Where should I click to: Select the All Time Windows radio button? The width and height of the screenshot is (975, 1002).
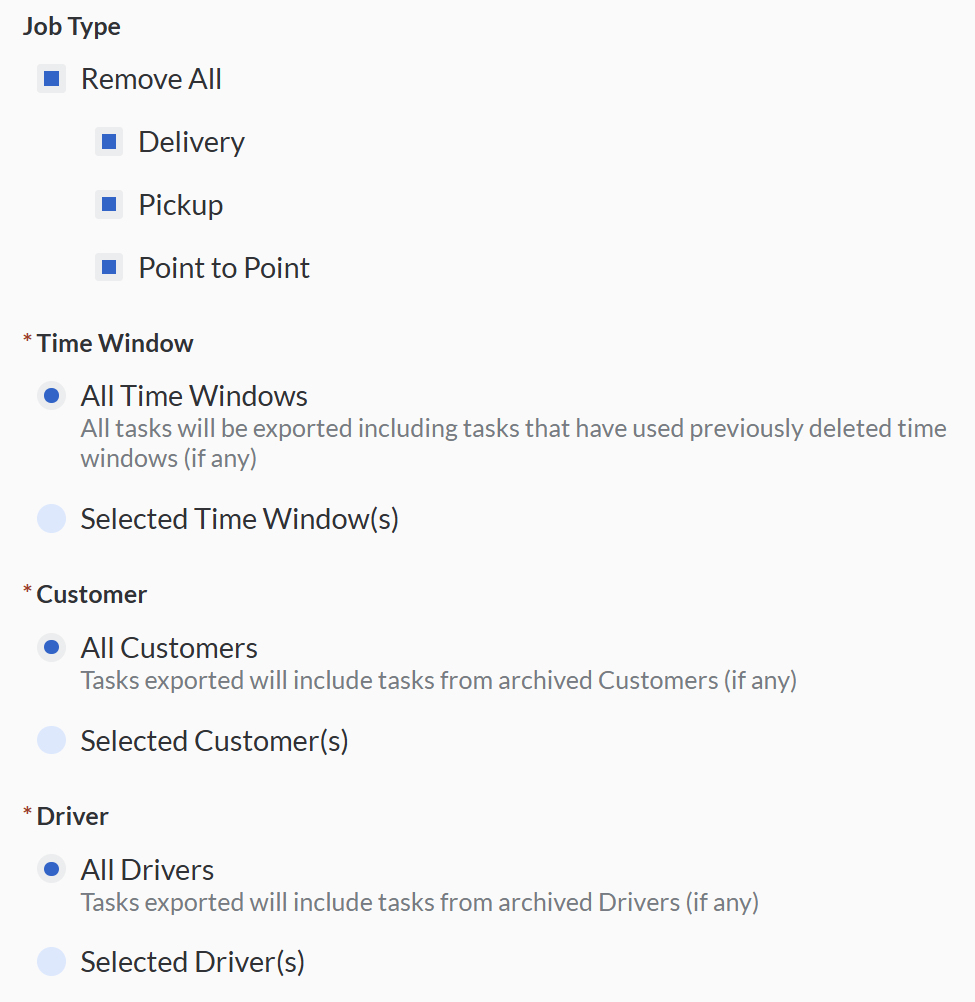click(x=52, y=396)
